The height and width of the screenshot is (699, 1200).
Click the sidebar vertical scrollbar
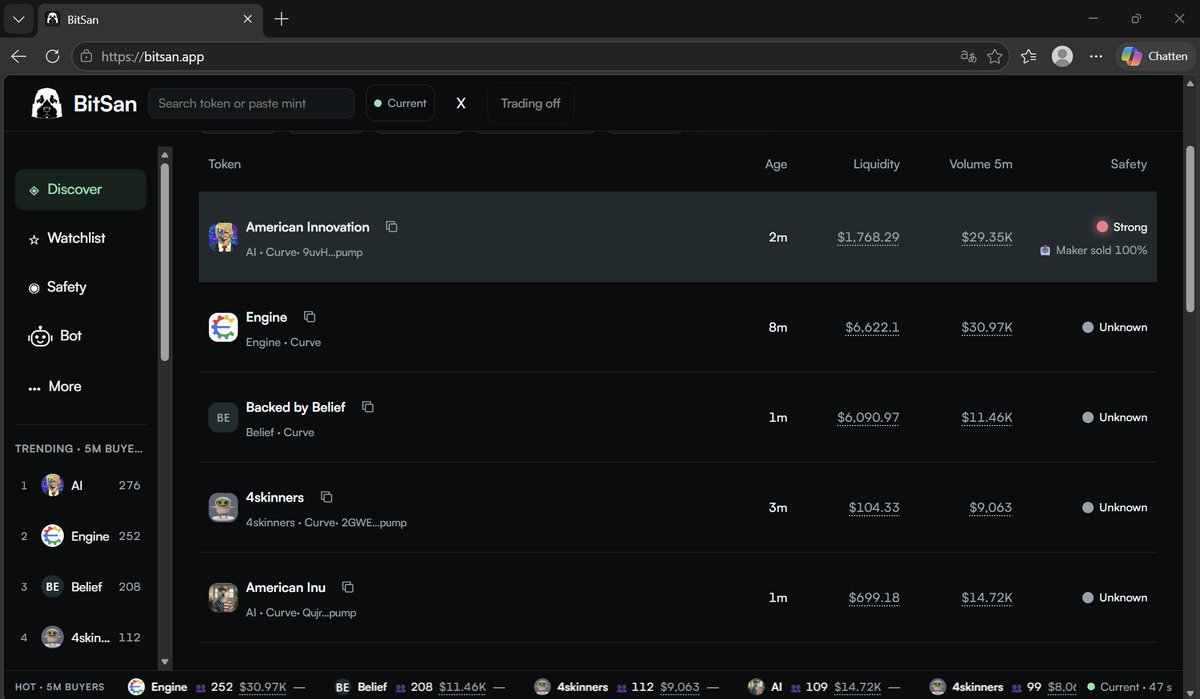[165, 260]
